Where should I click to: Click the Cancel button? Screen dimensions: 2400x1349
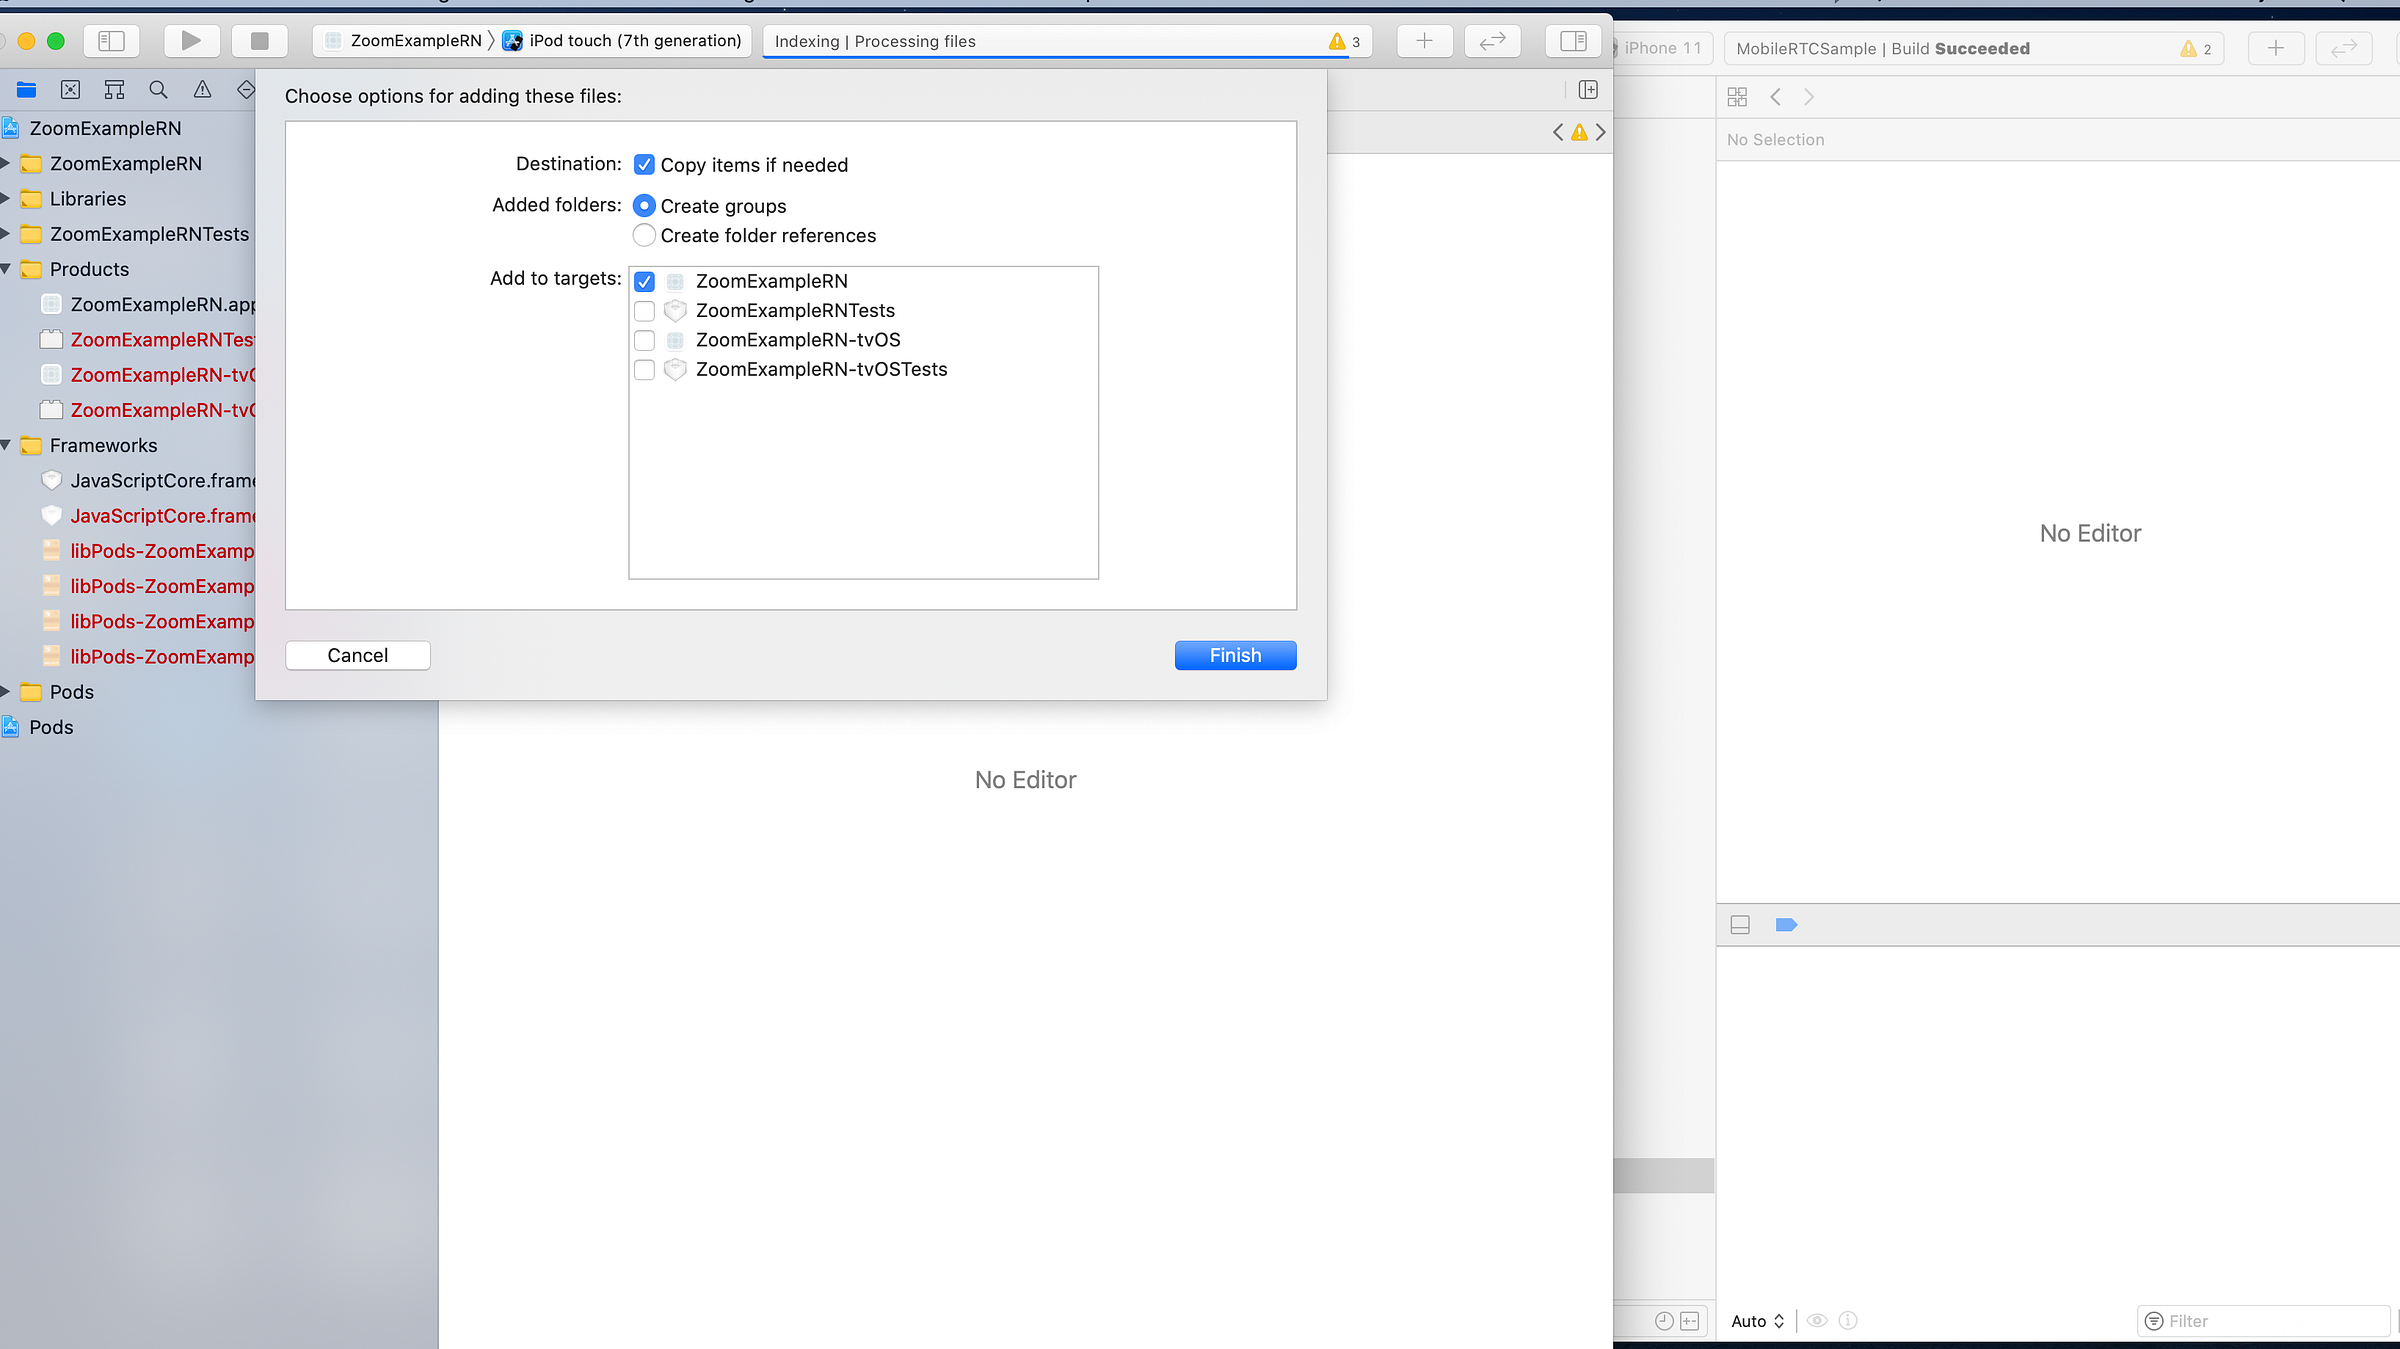(x=357, y=656)
